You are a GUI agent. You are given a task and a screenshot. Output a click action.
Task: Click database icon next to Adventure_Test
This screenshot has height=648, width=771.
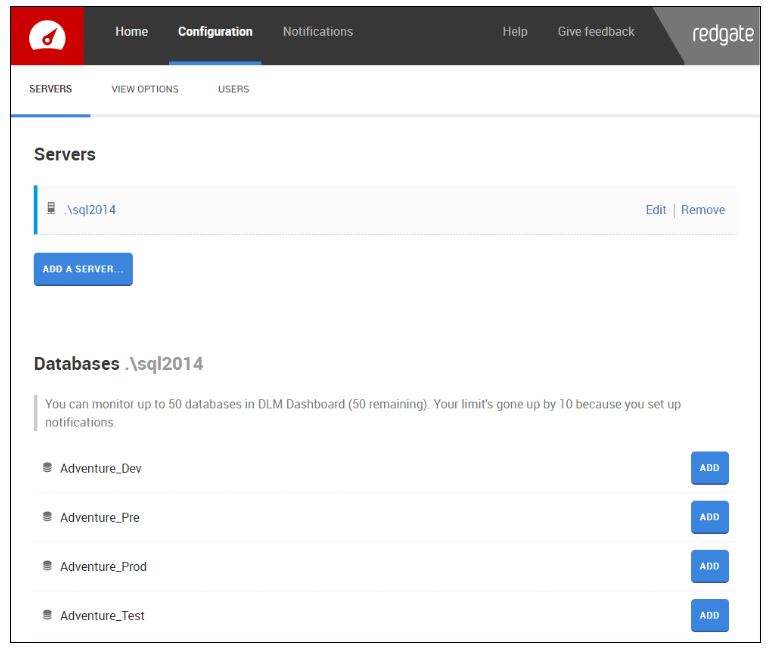point(47,615)
